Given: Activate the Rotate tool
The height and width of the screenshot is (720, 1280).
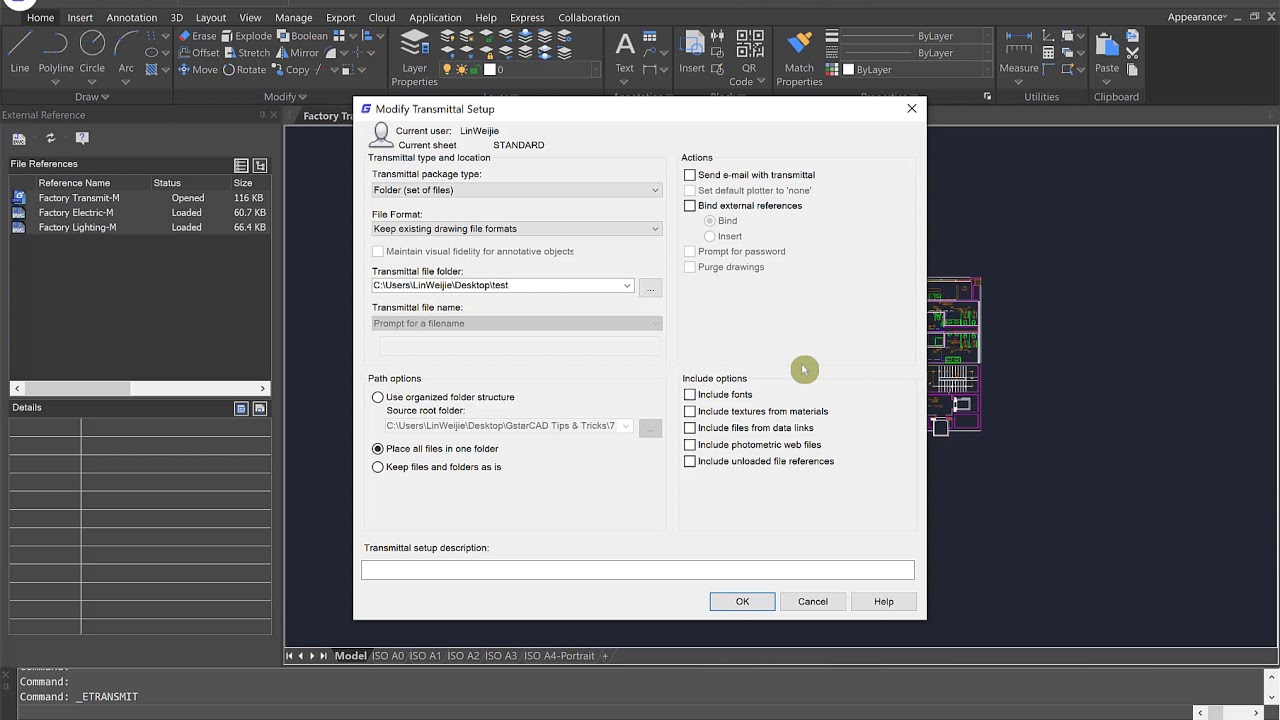Looking at the screenshot, I should [x=244, y=70].
